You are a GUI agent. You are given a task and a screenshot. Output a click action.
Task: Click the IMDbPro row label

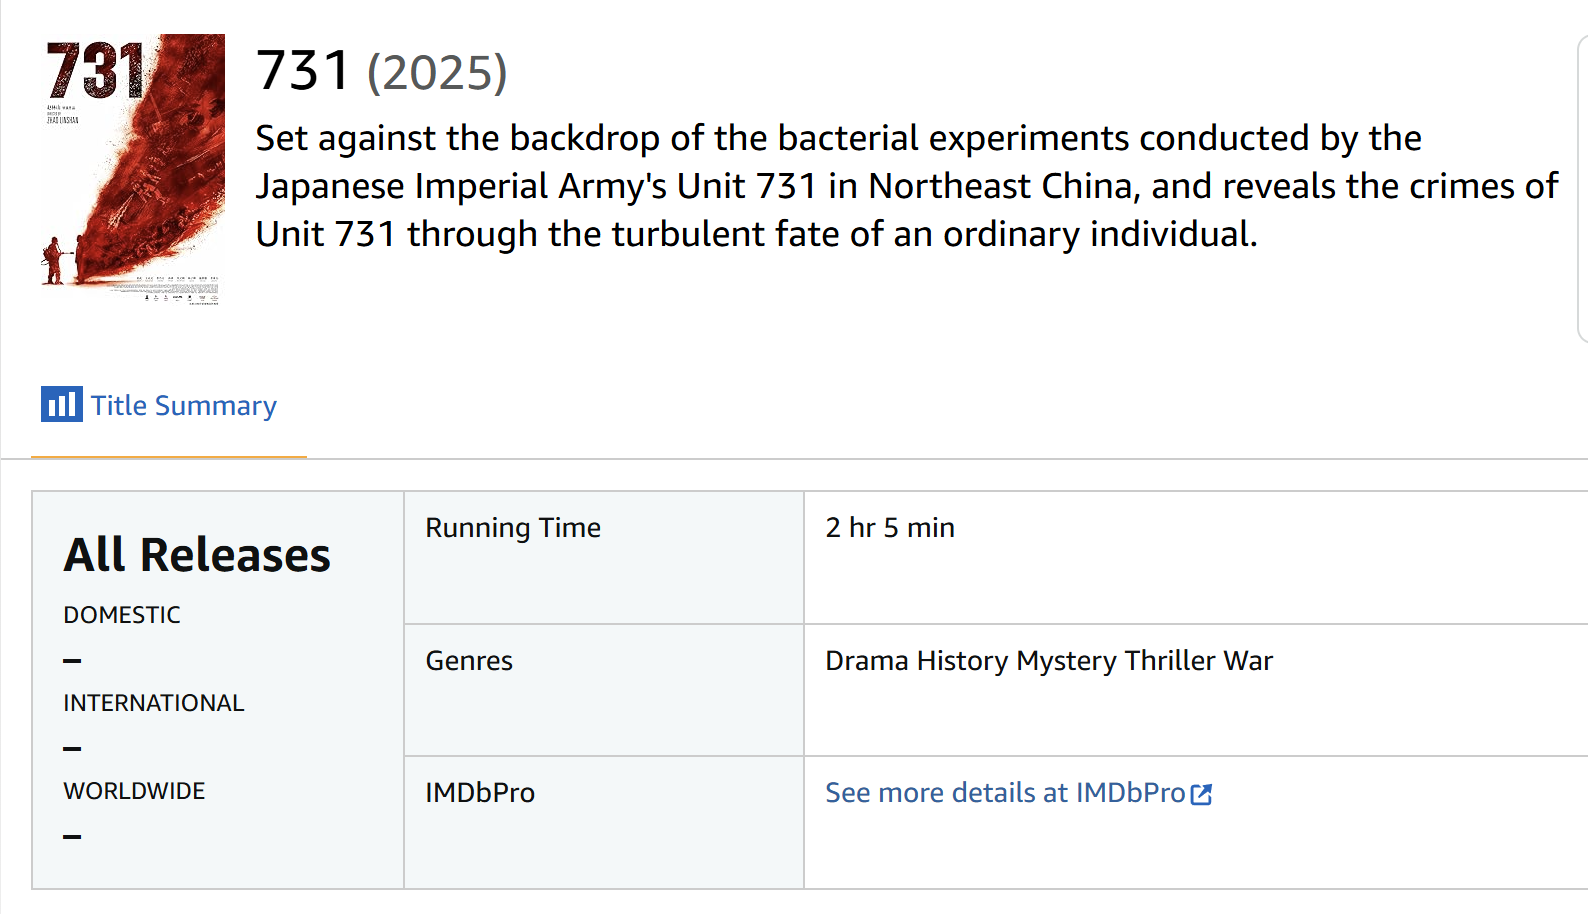(480, 793)
